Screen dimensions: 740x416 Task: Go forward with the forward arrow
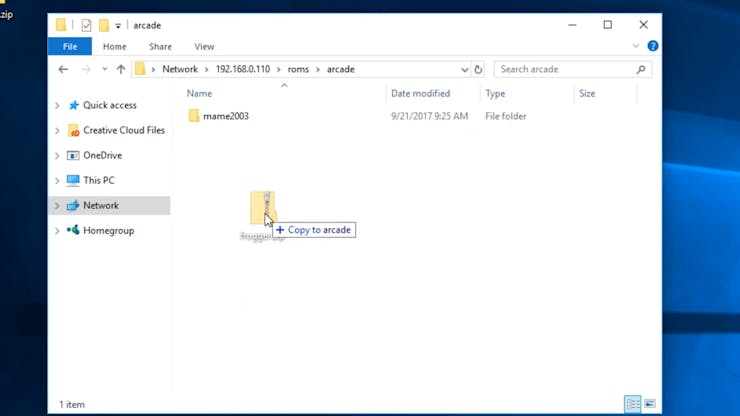point(86,69)
